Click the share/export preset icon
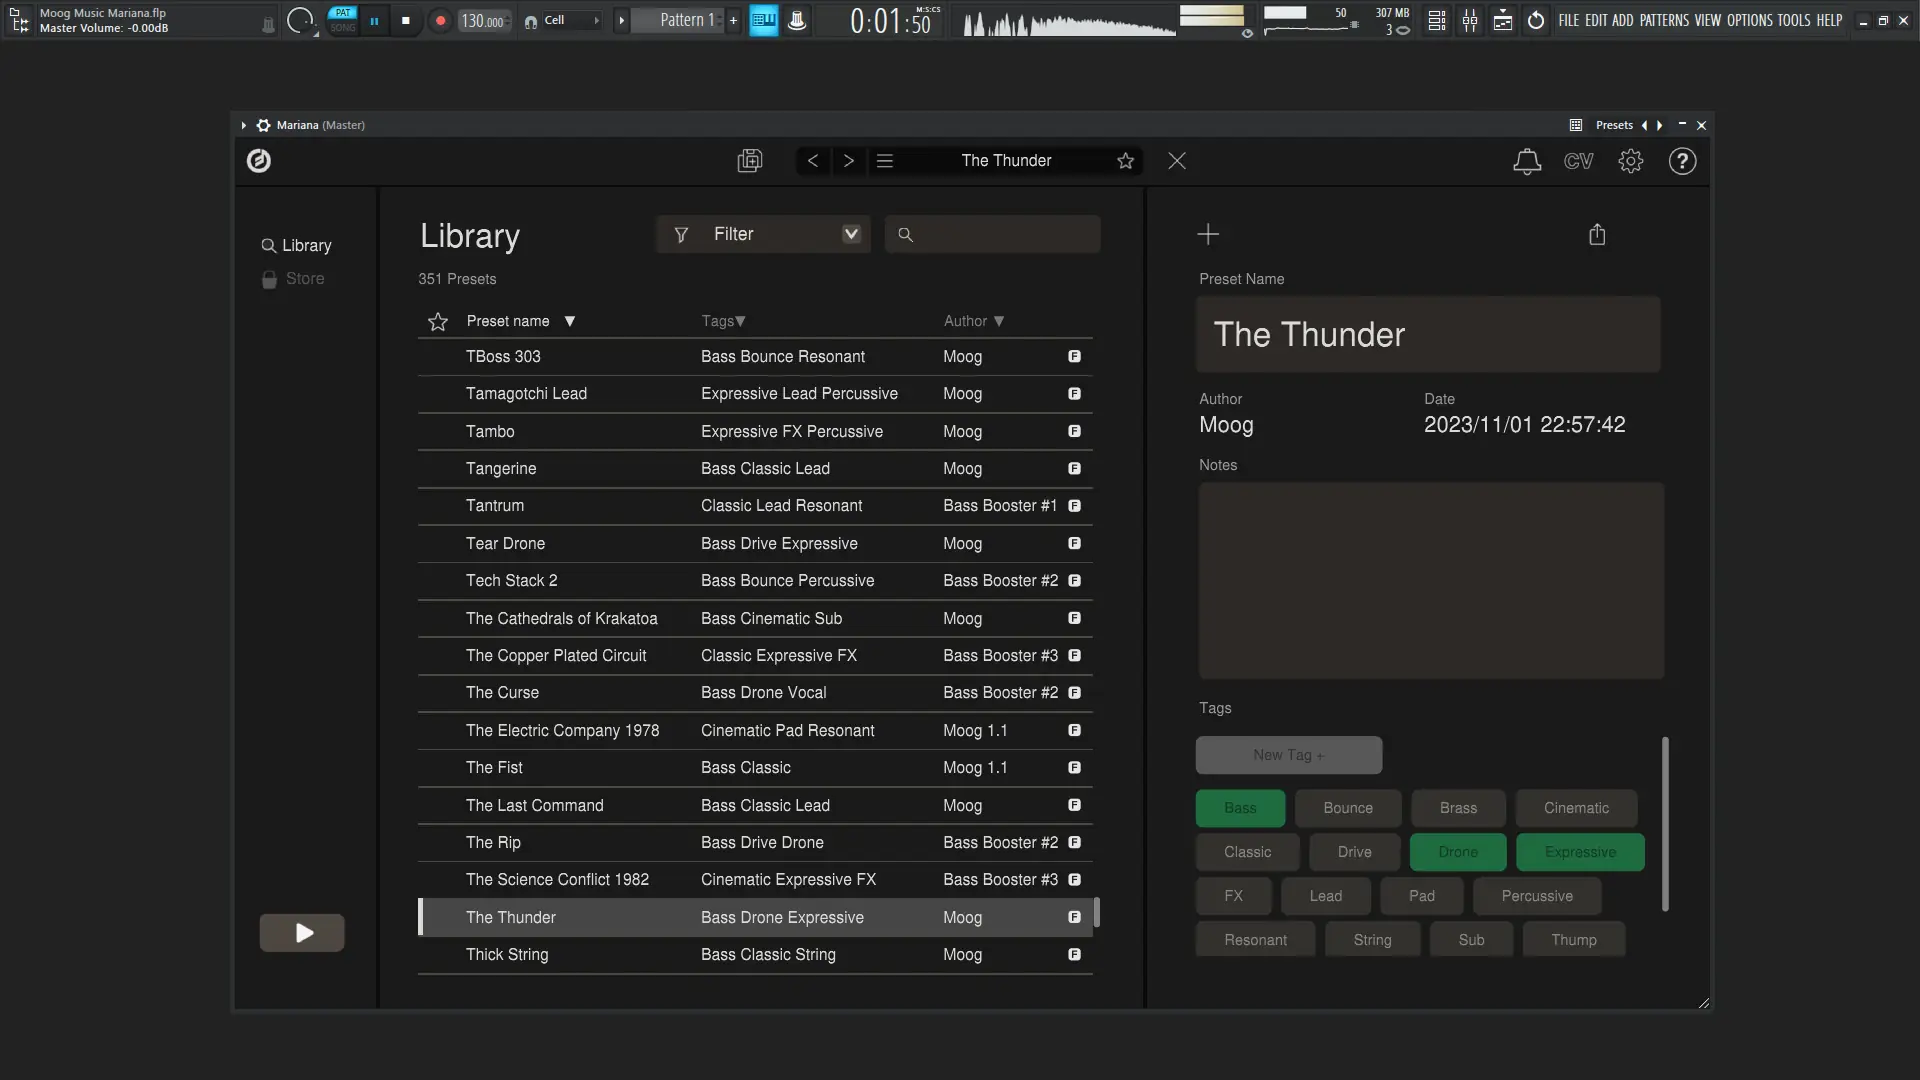1920x1080 pixels. click(1597, 234)
